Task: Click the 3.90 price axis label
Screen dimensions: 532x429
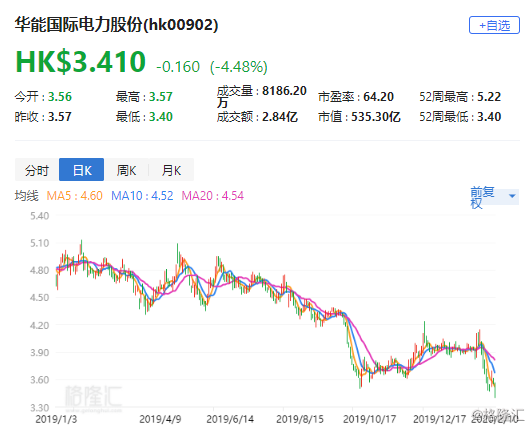Action: click(x=40, y=352)
